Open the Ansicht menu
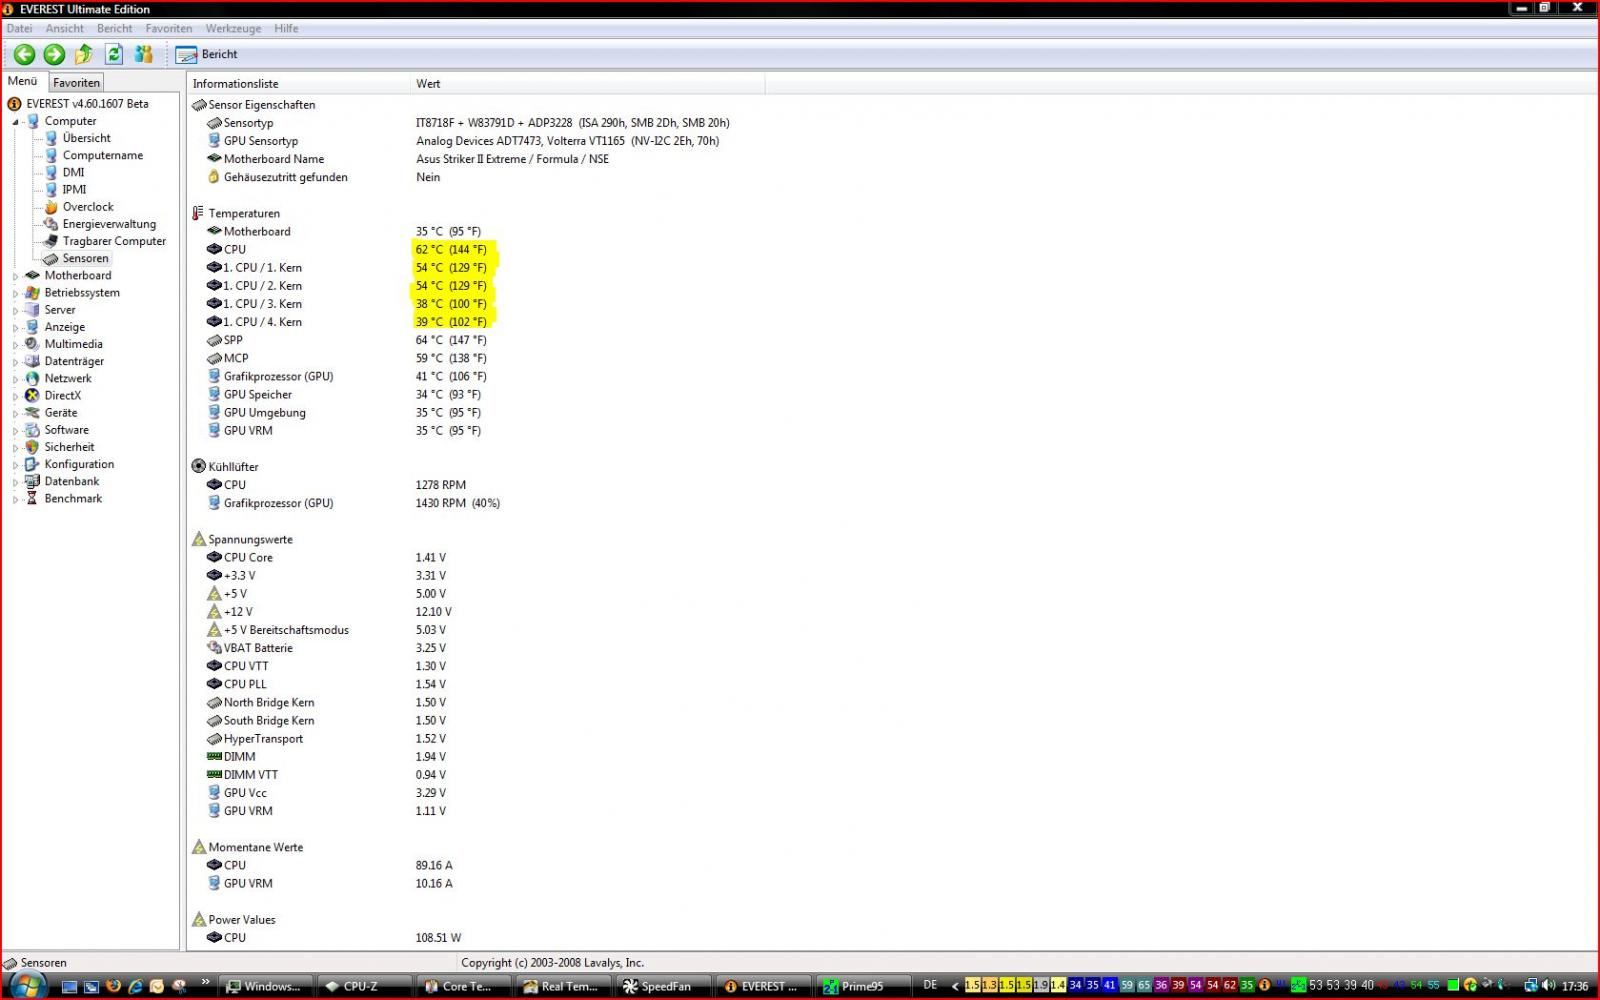 click(x=64, y=28)
